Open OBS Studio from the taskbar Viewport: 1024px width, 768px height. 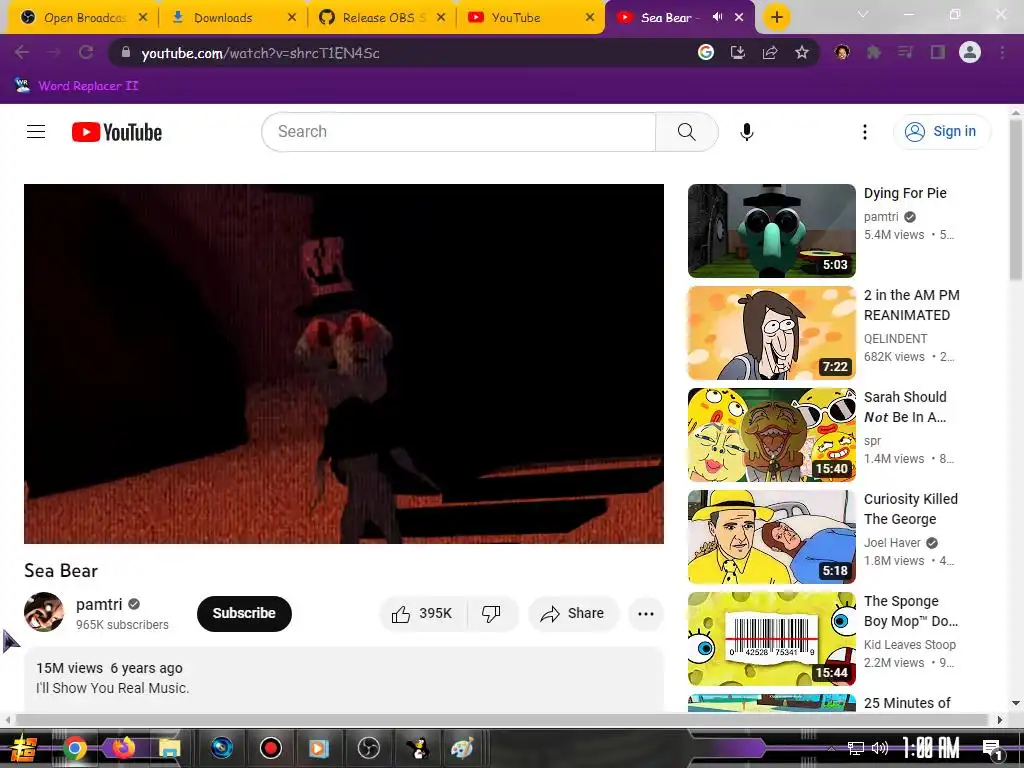(x=369, y=748)
